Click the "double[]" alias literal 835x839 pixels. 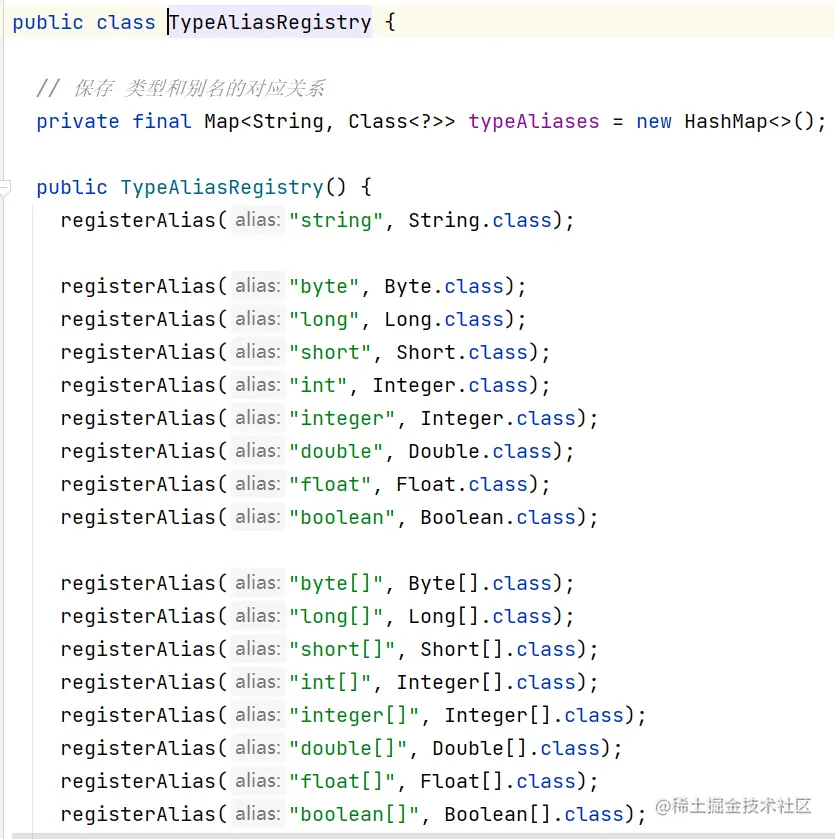pos(348,749)
